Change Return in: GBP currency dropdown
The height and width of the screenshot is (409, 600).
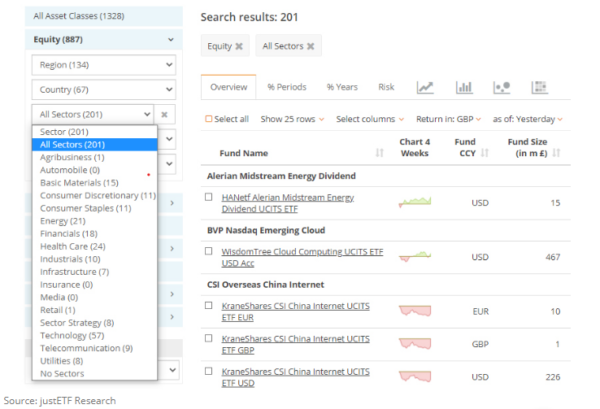(448, 119)
